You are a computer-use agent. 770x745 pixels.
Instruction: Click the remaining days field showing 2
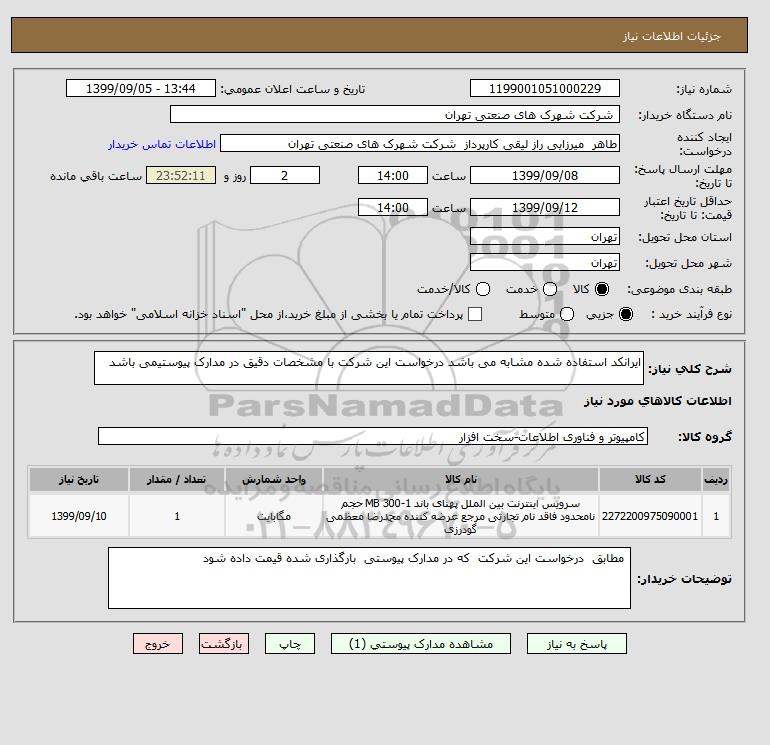click(x=285, y=175)
